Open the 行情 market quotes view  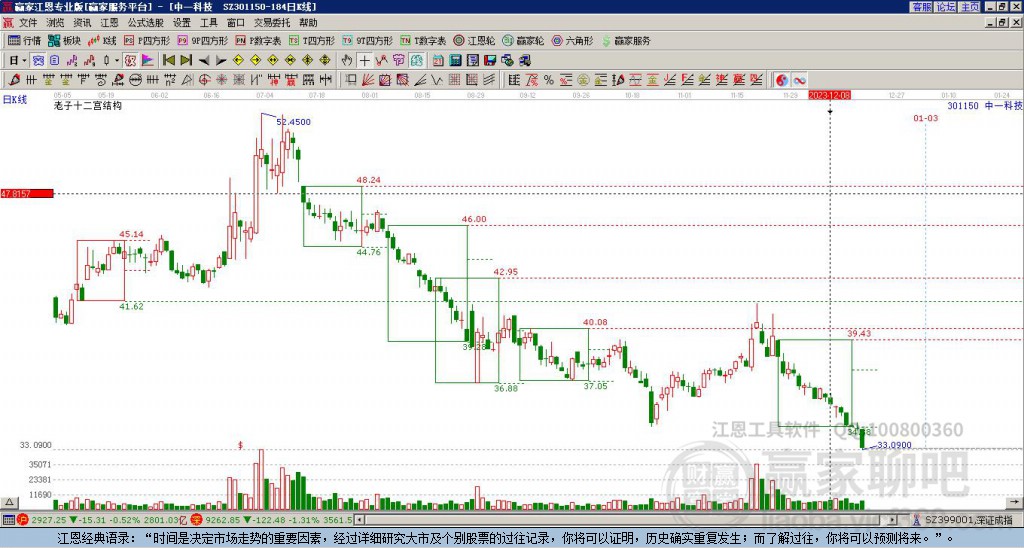24,40
